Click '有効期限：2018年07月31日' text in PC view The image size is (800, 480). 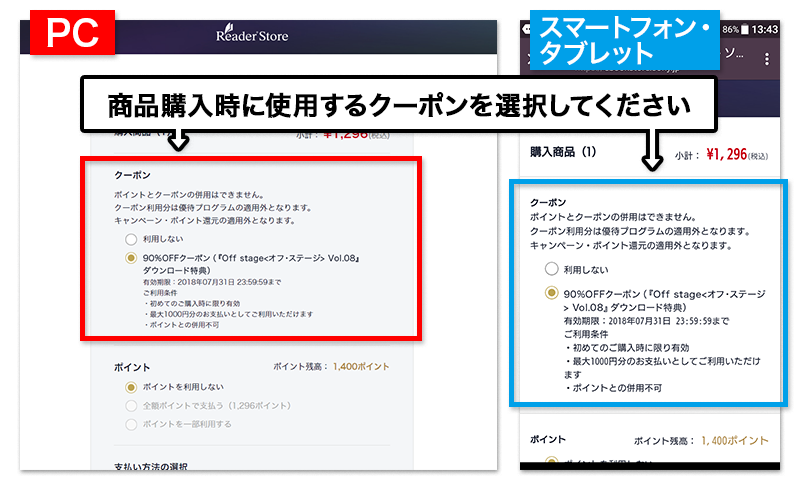coord(189,282)
